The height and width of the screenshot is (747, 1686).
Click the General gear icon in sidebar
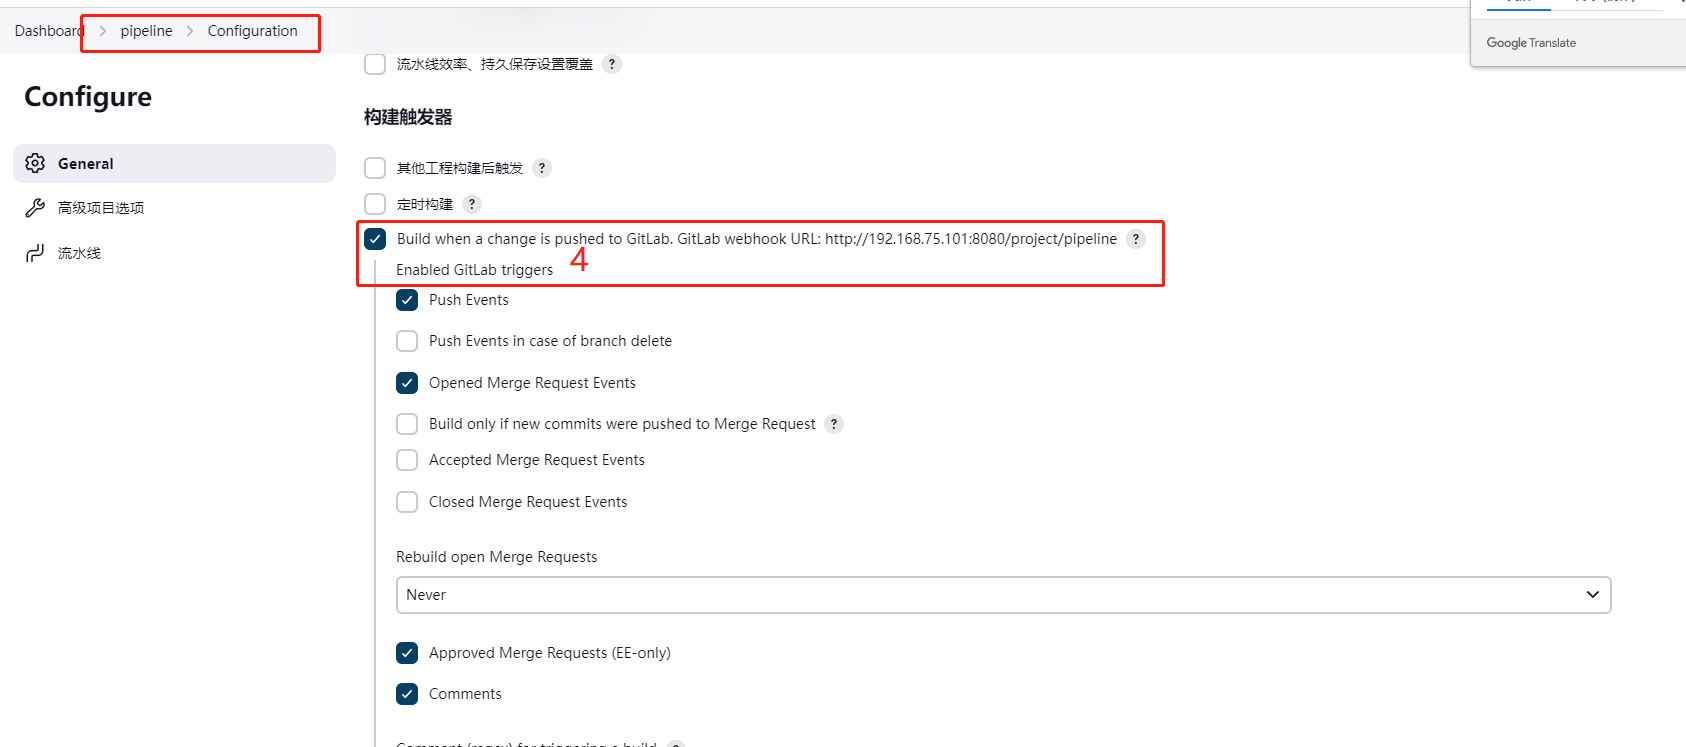click(x=35, y=163)
